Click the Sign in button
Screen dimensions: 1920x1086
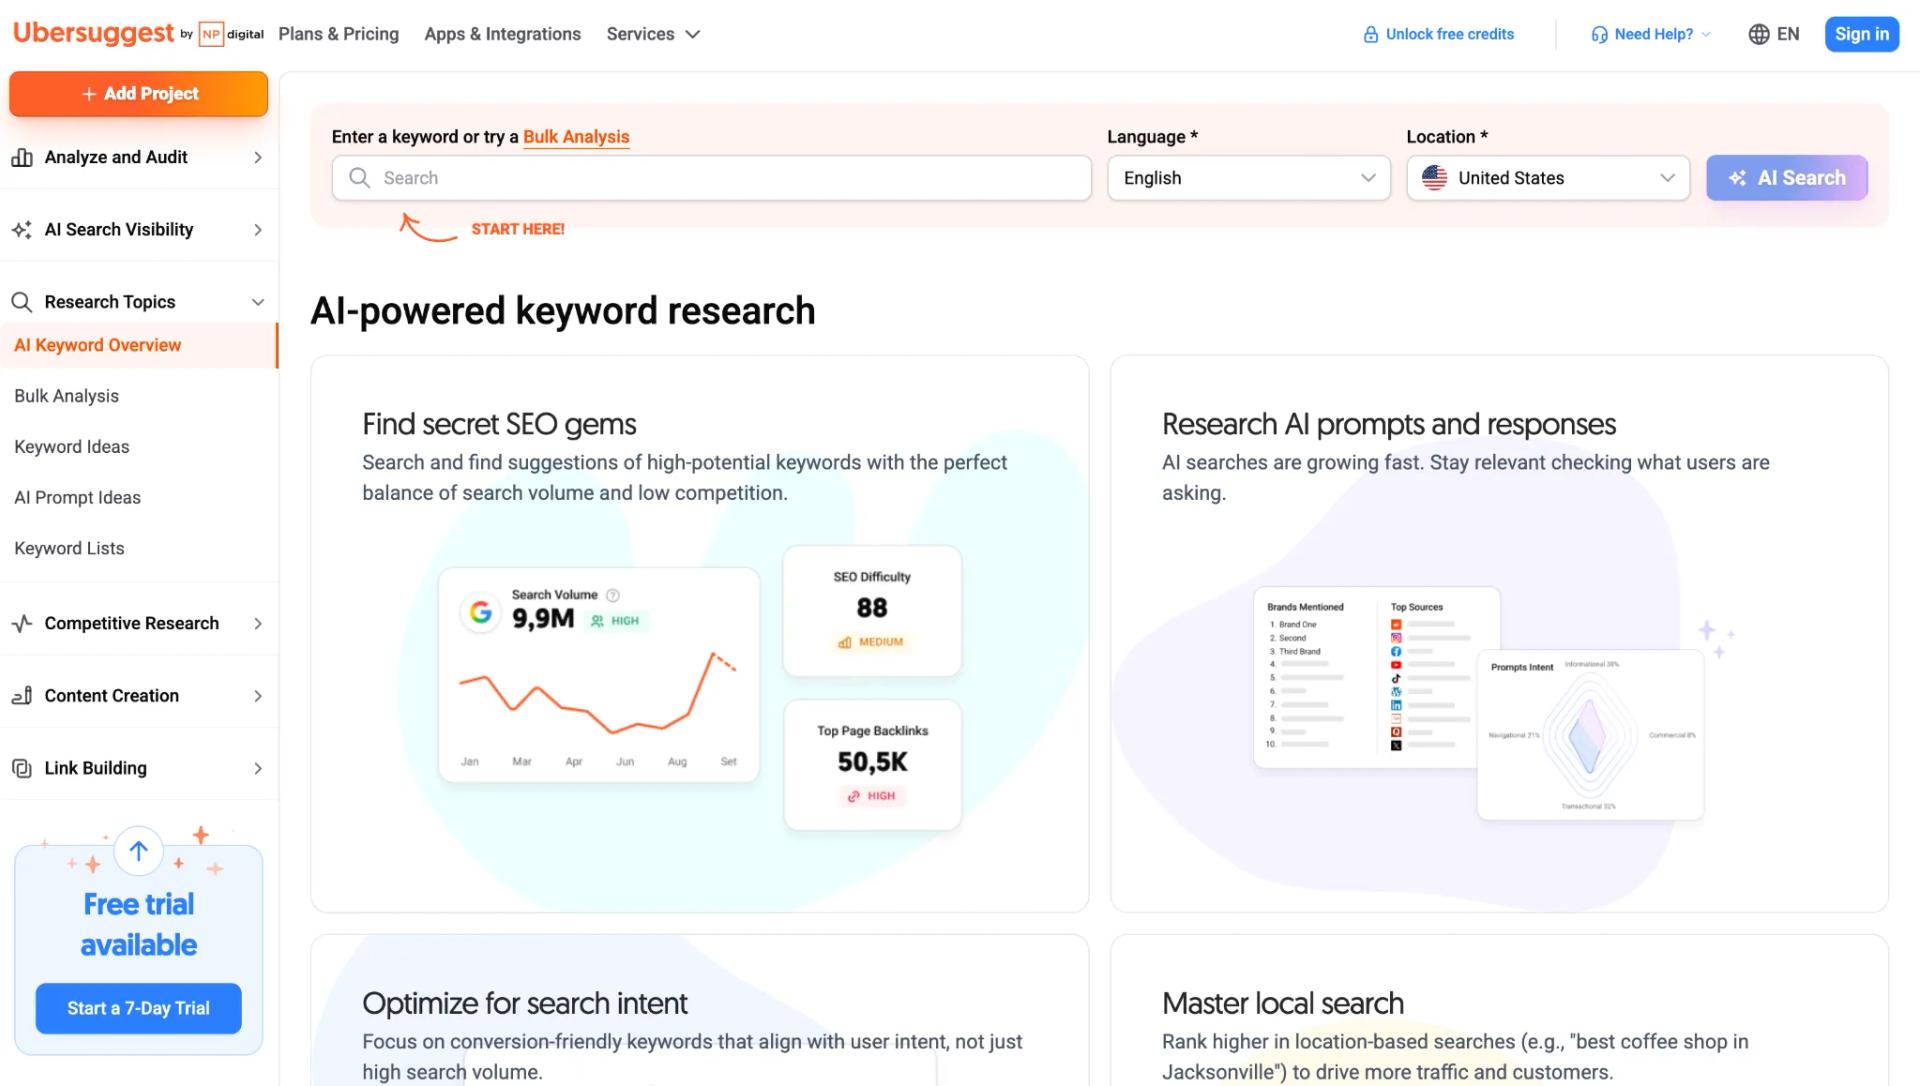pos(1861,34)
